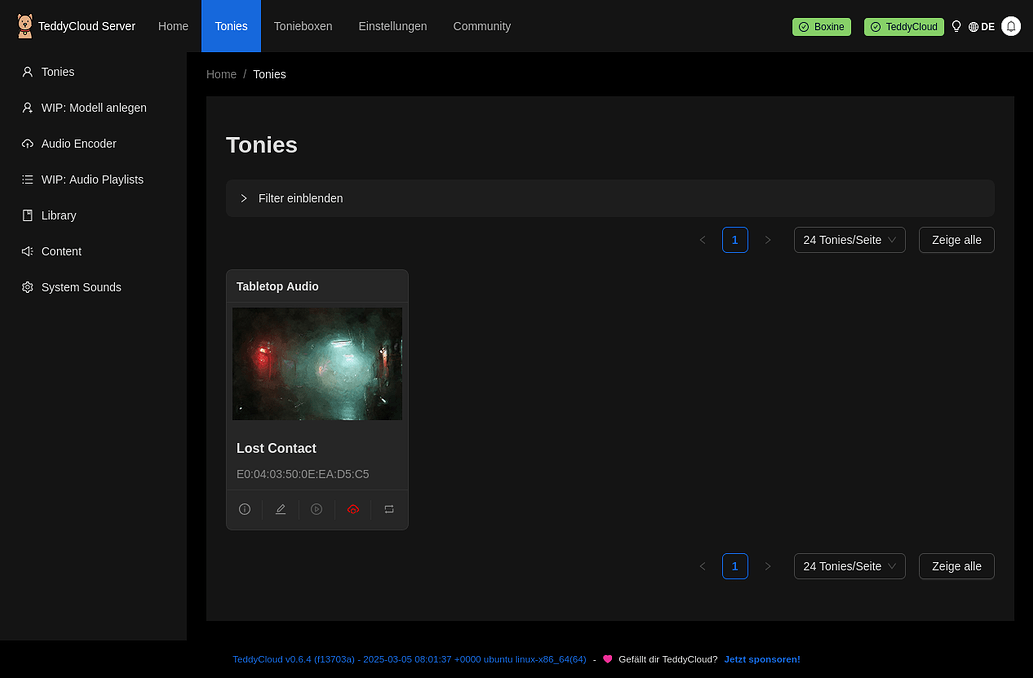Show info for the Lost Contact tonie
The height and width of the screenshot is (678, 1033).
[244, 509]
